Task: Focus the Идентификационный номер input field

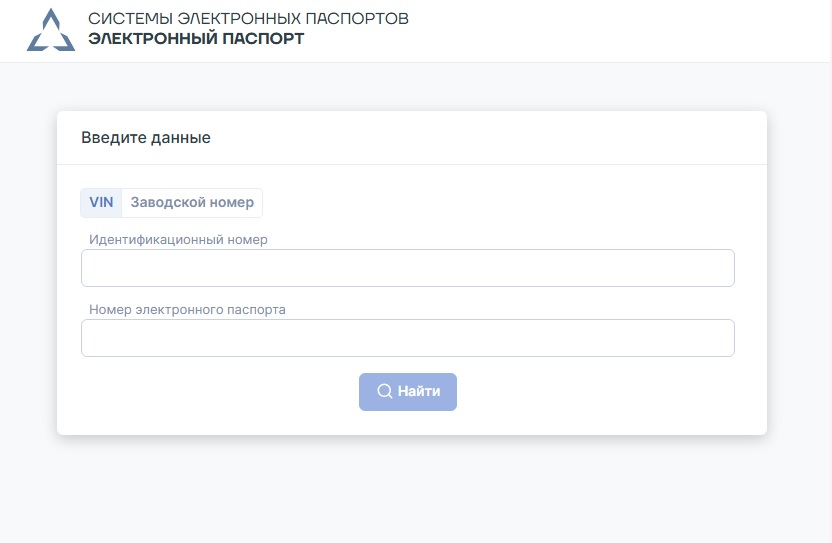Action: click(408, 268)
